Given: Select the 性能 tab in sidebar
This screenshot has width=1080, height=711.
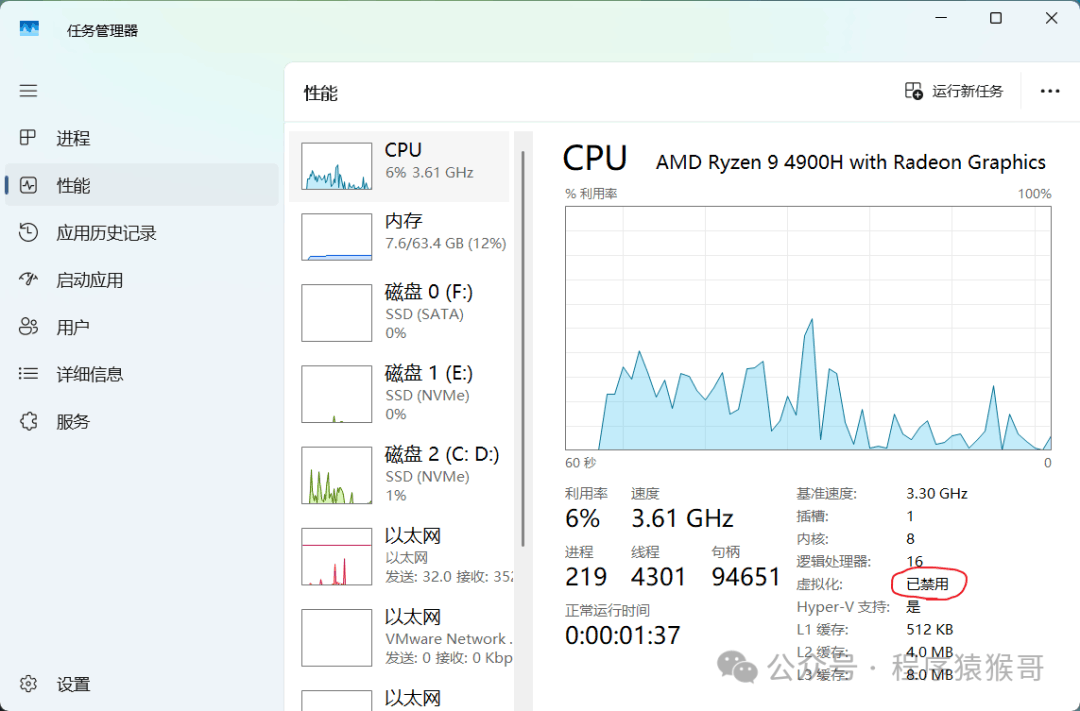Looking at the screenshot, I should click(x=141, y=186).
